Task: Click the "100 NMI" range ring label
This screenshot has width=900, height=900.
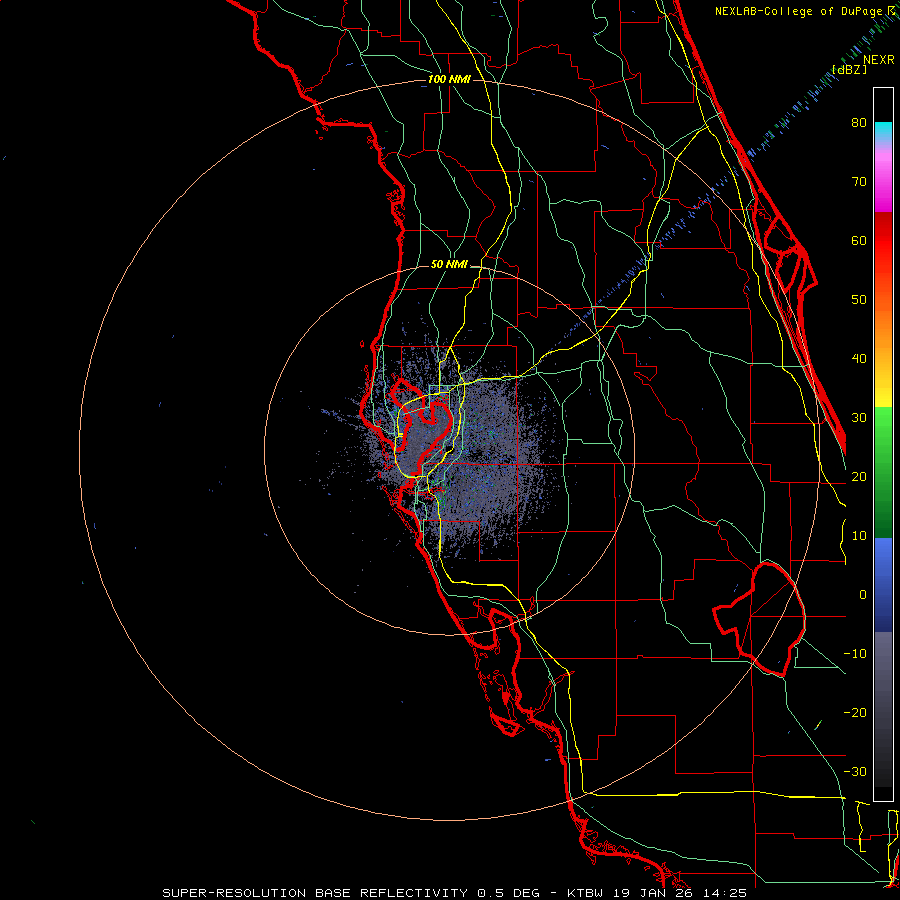Action: (449, 79)
